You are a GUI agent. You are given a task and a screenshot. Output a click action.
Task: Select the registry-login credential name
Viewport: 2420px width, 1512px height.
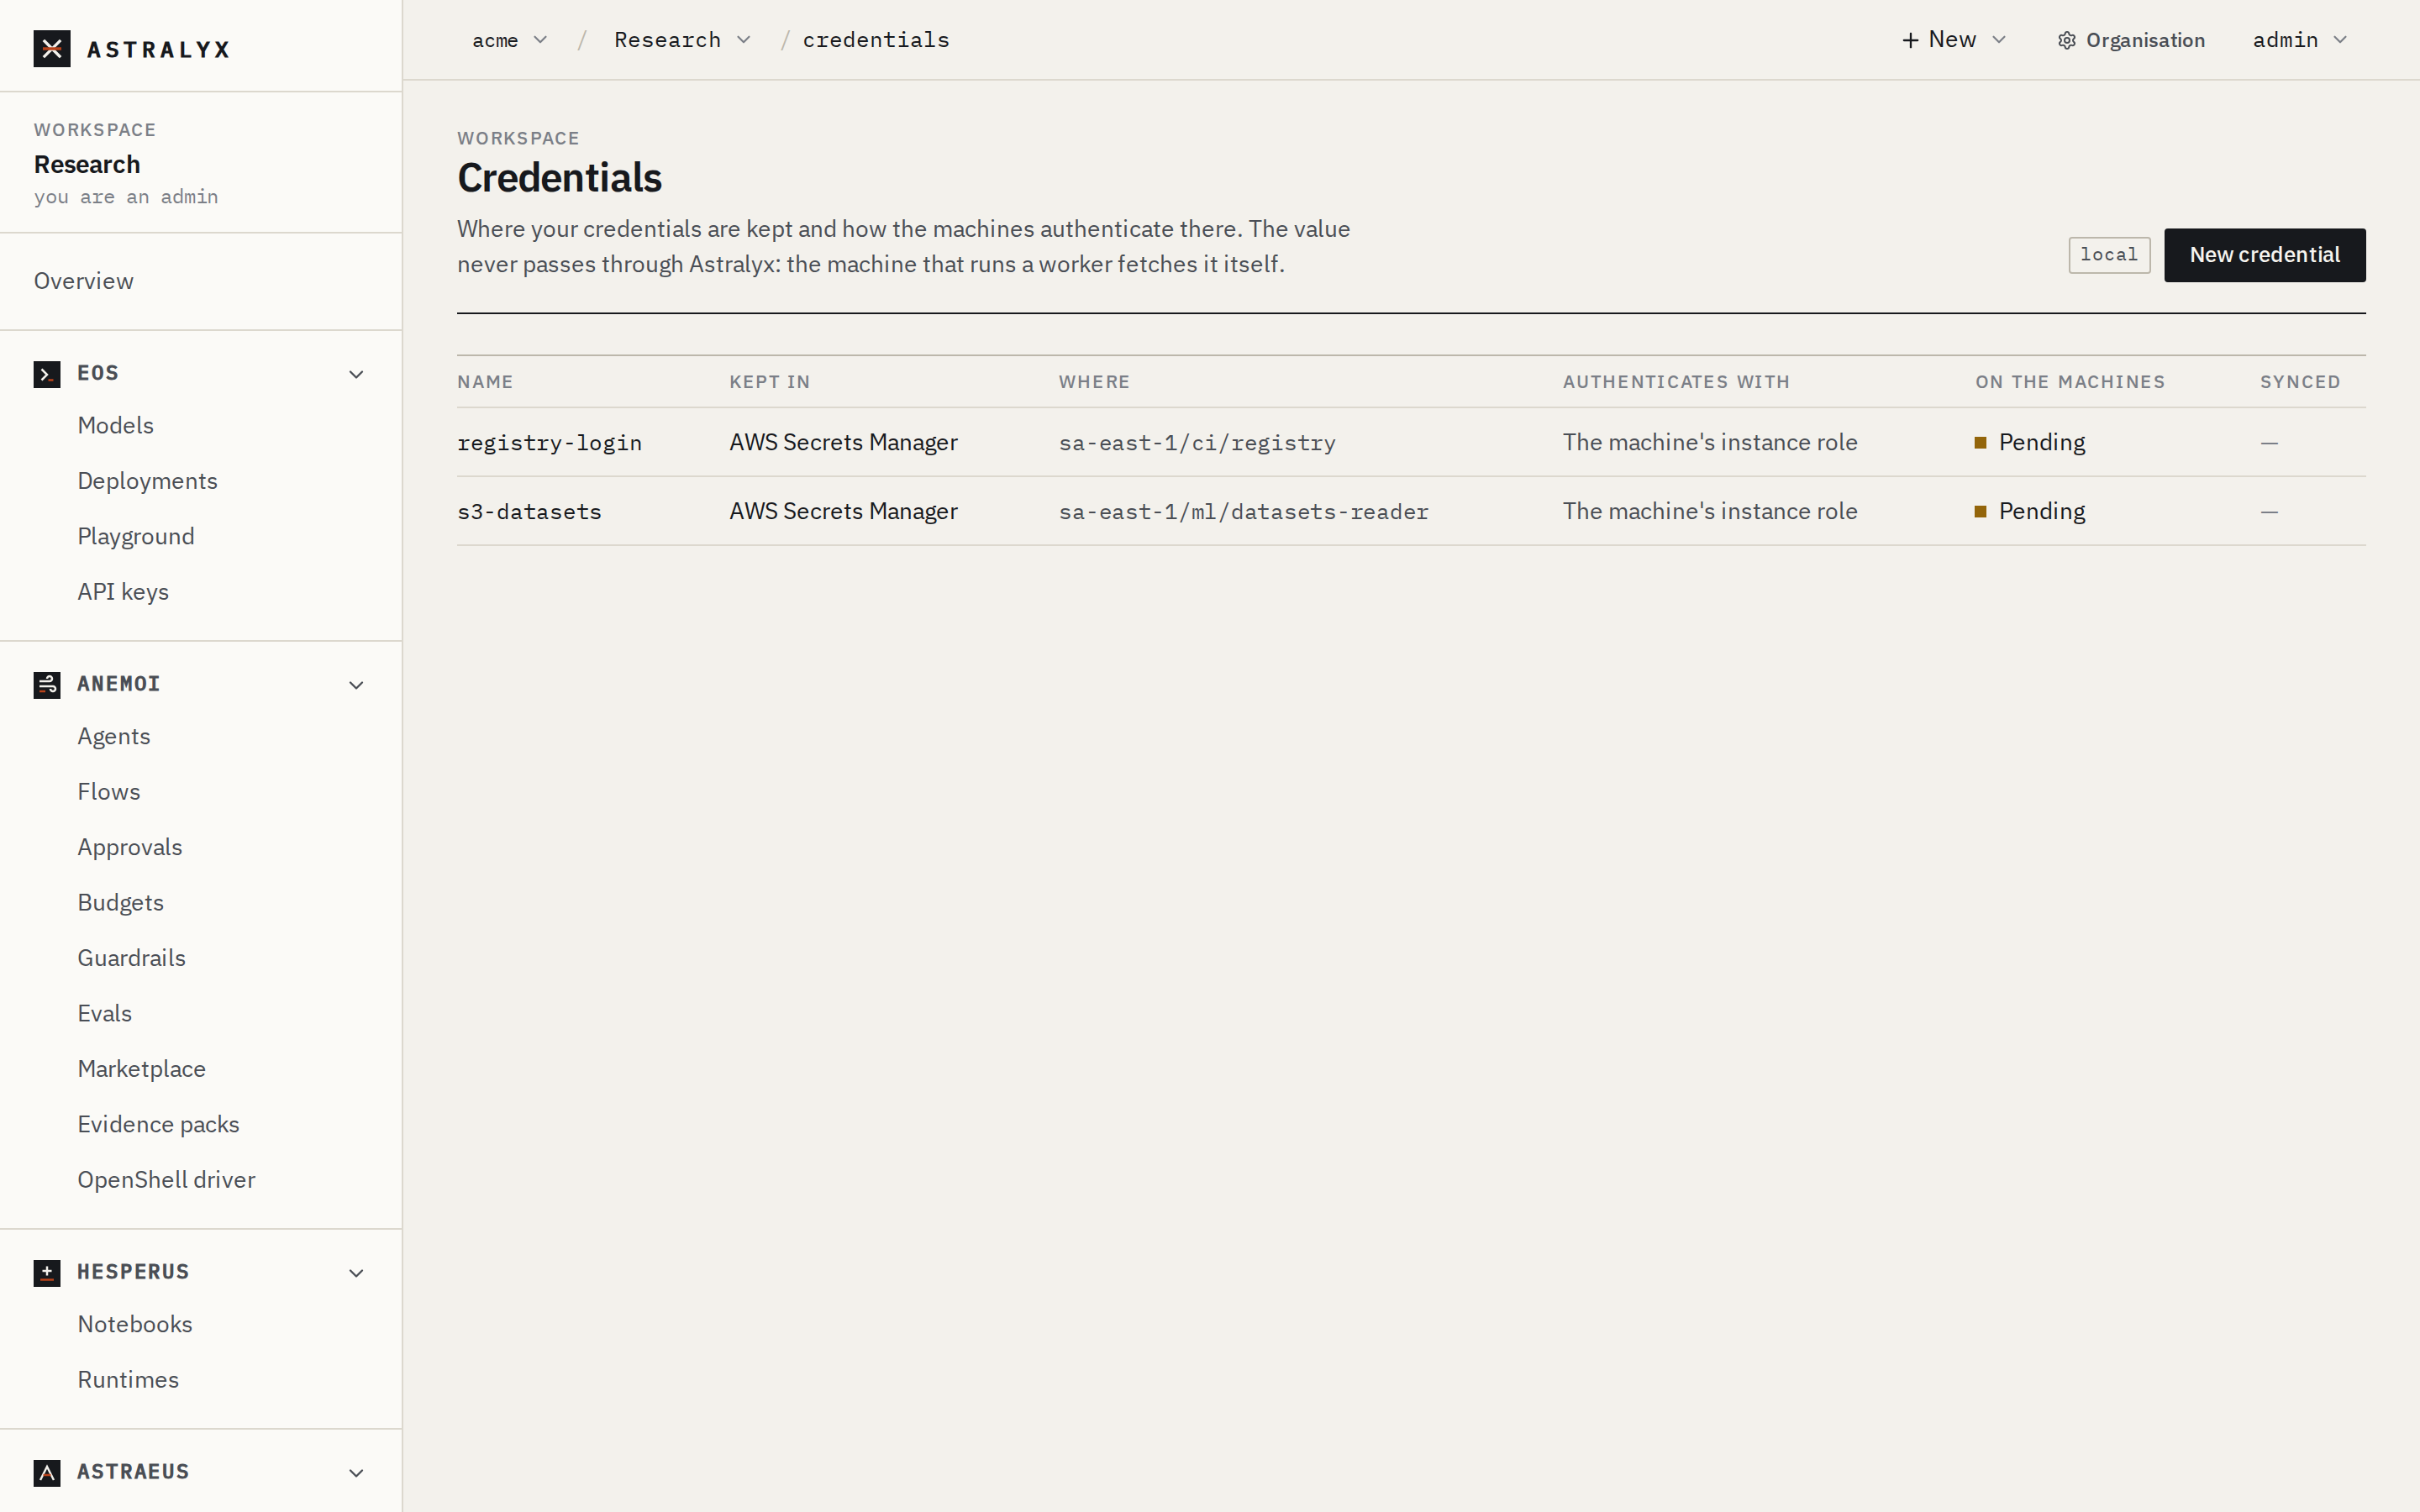pyautogui.click(x=550, y=443)
